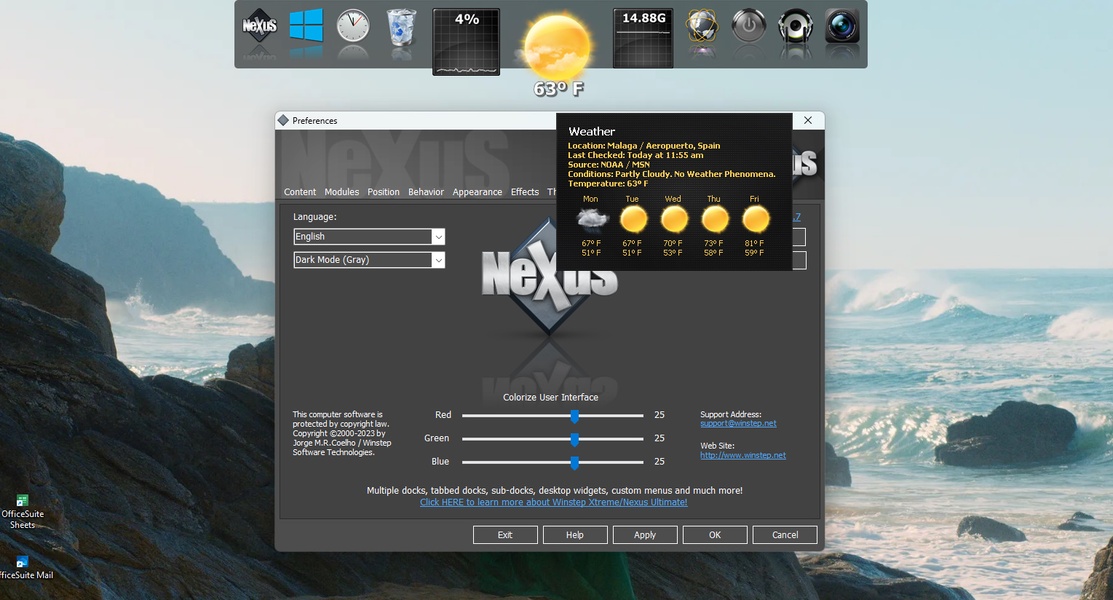1113x600 pixels.
Task: Open the headphones speaker dock icon
Action: [795, 27]
